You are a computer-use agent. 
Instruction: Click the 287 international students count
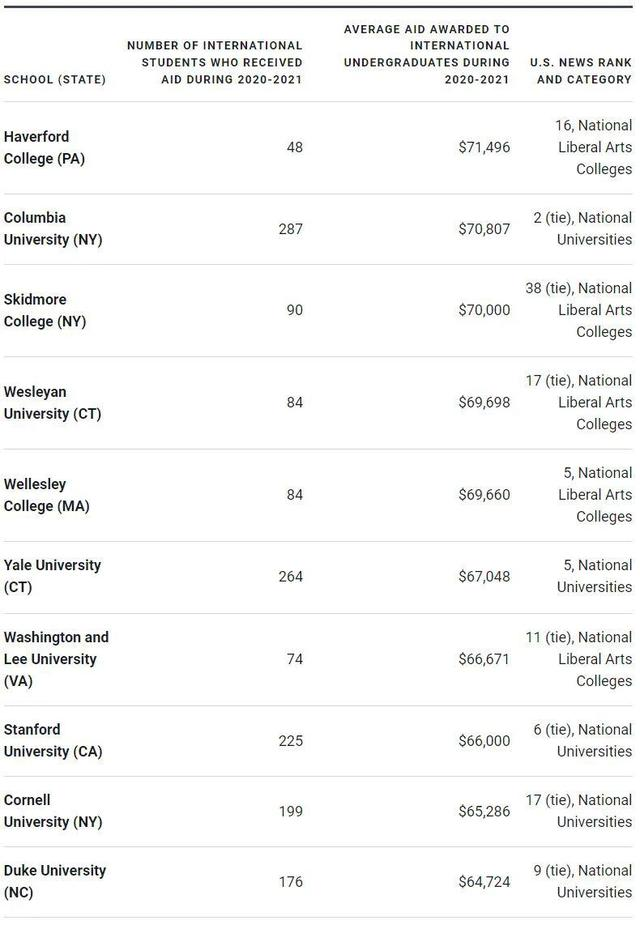click(290, 229)
